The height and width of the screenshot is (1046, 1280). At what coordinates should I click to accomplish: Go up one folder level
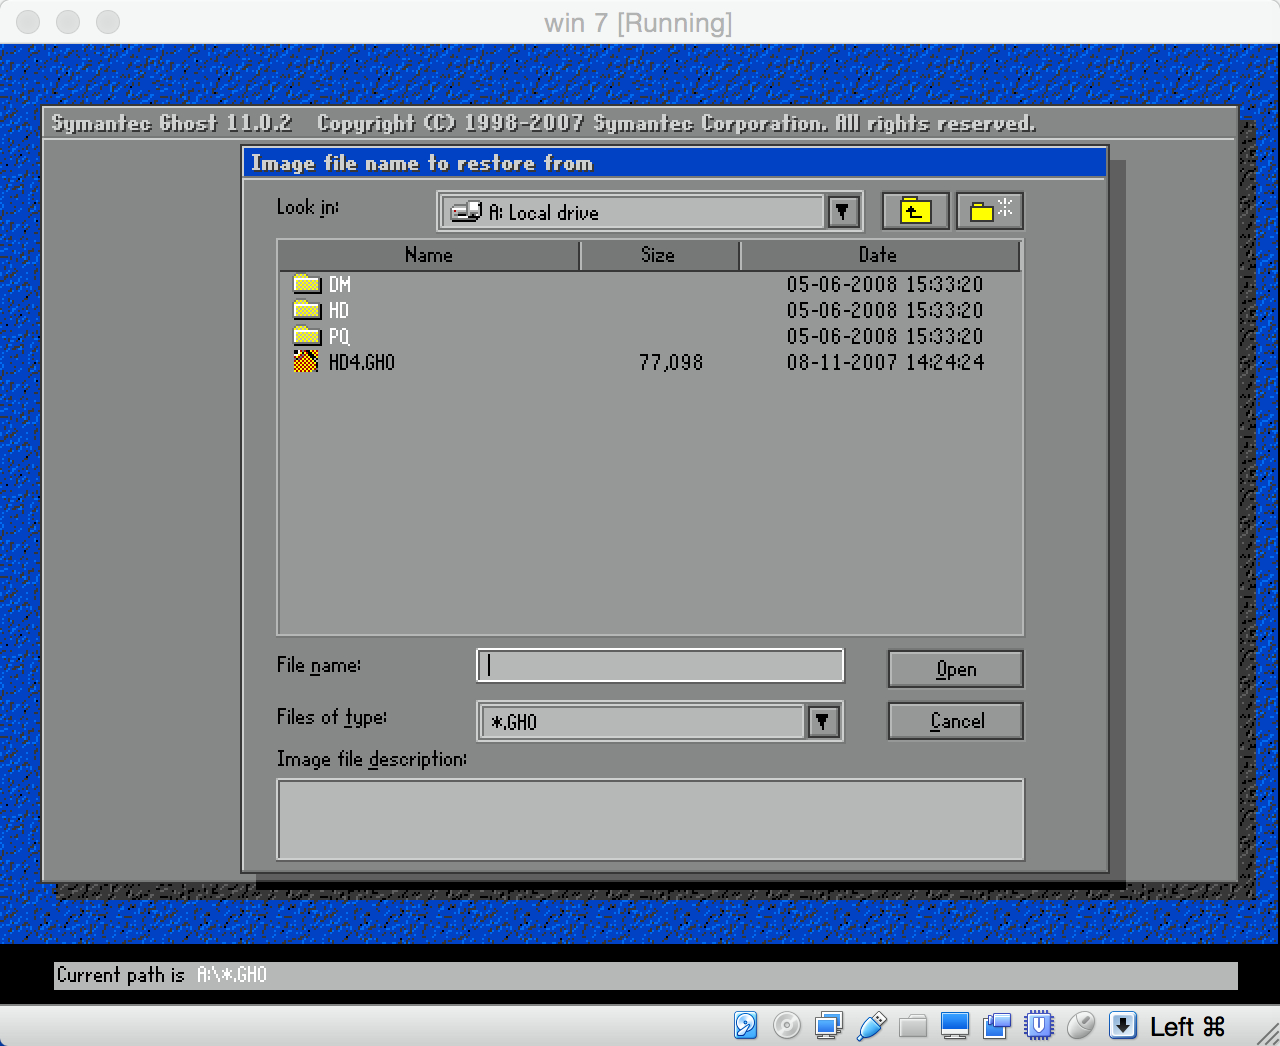coord(915,211)
